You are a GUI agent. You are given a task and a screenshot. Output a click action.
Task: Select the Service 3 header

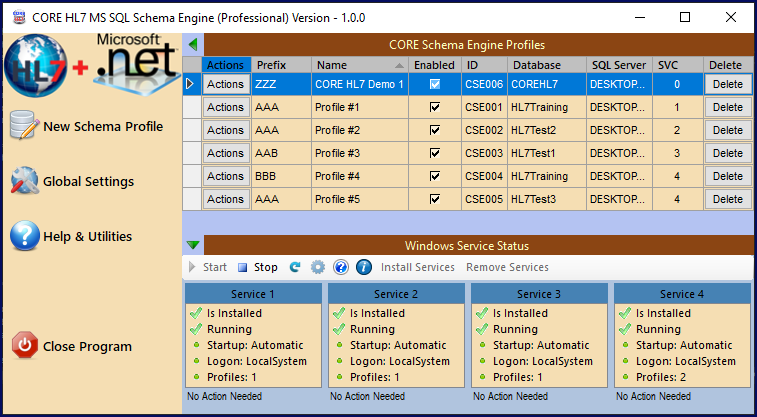point(539,294)
